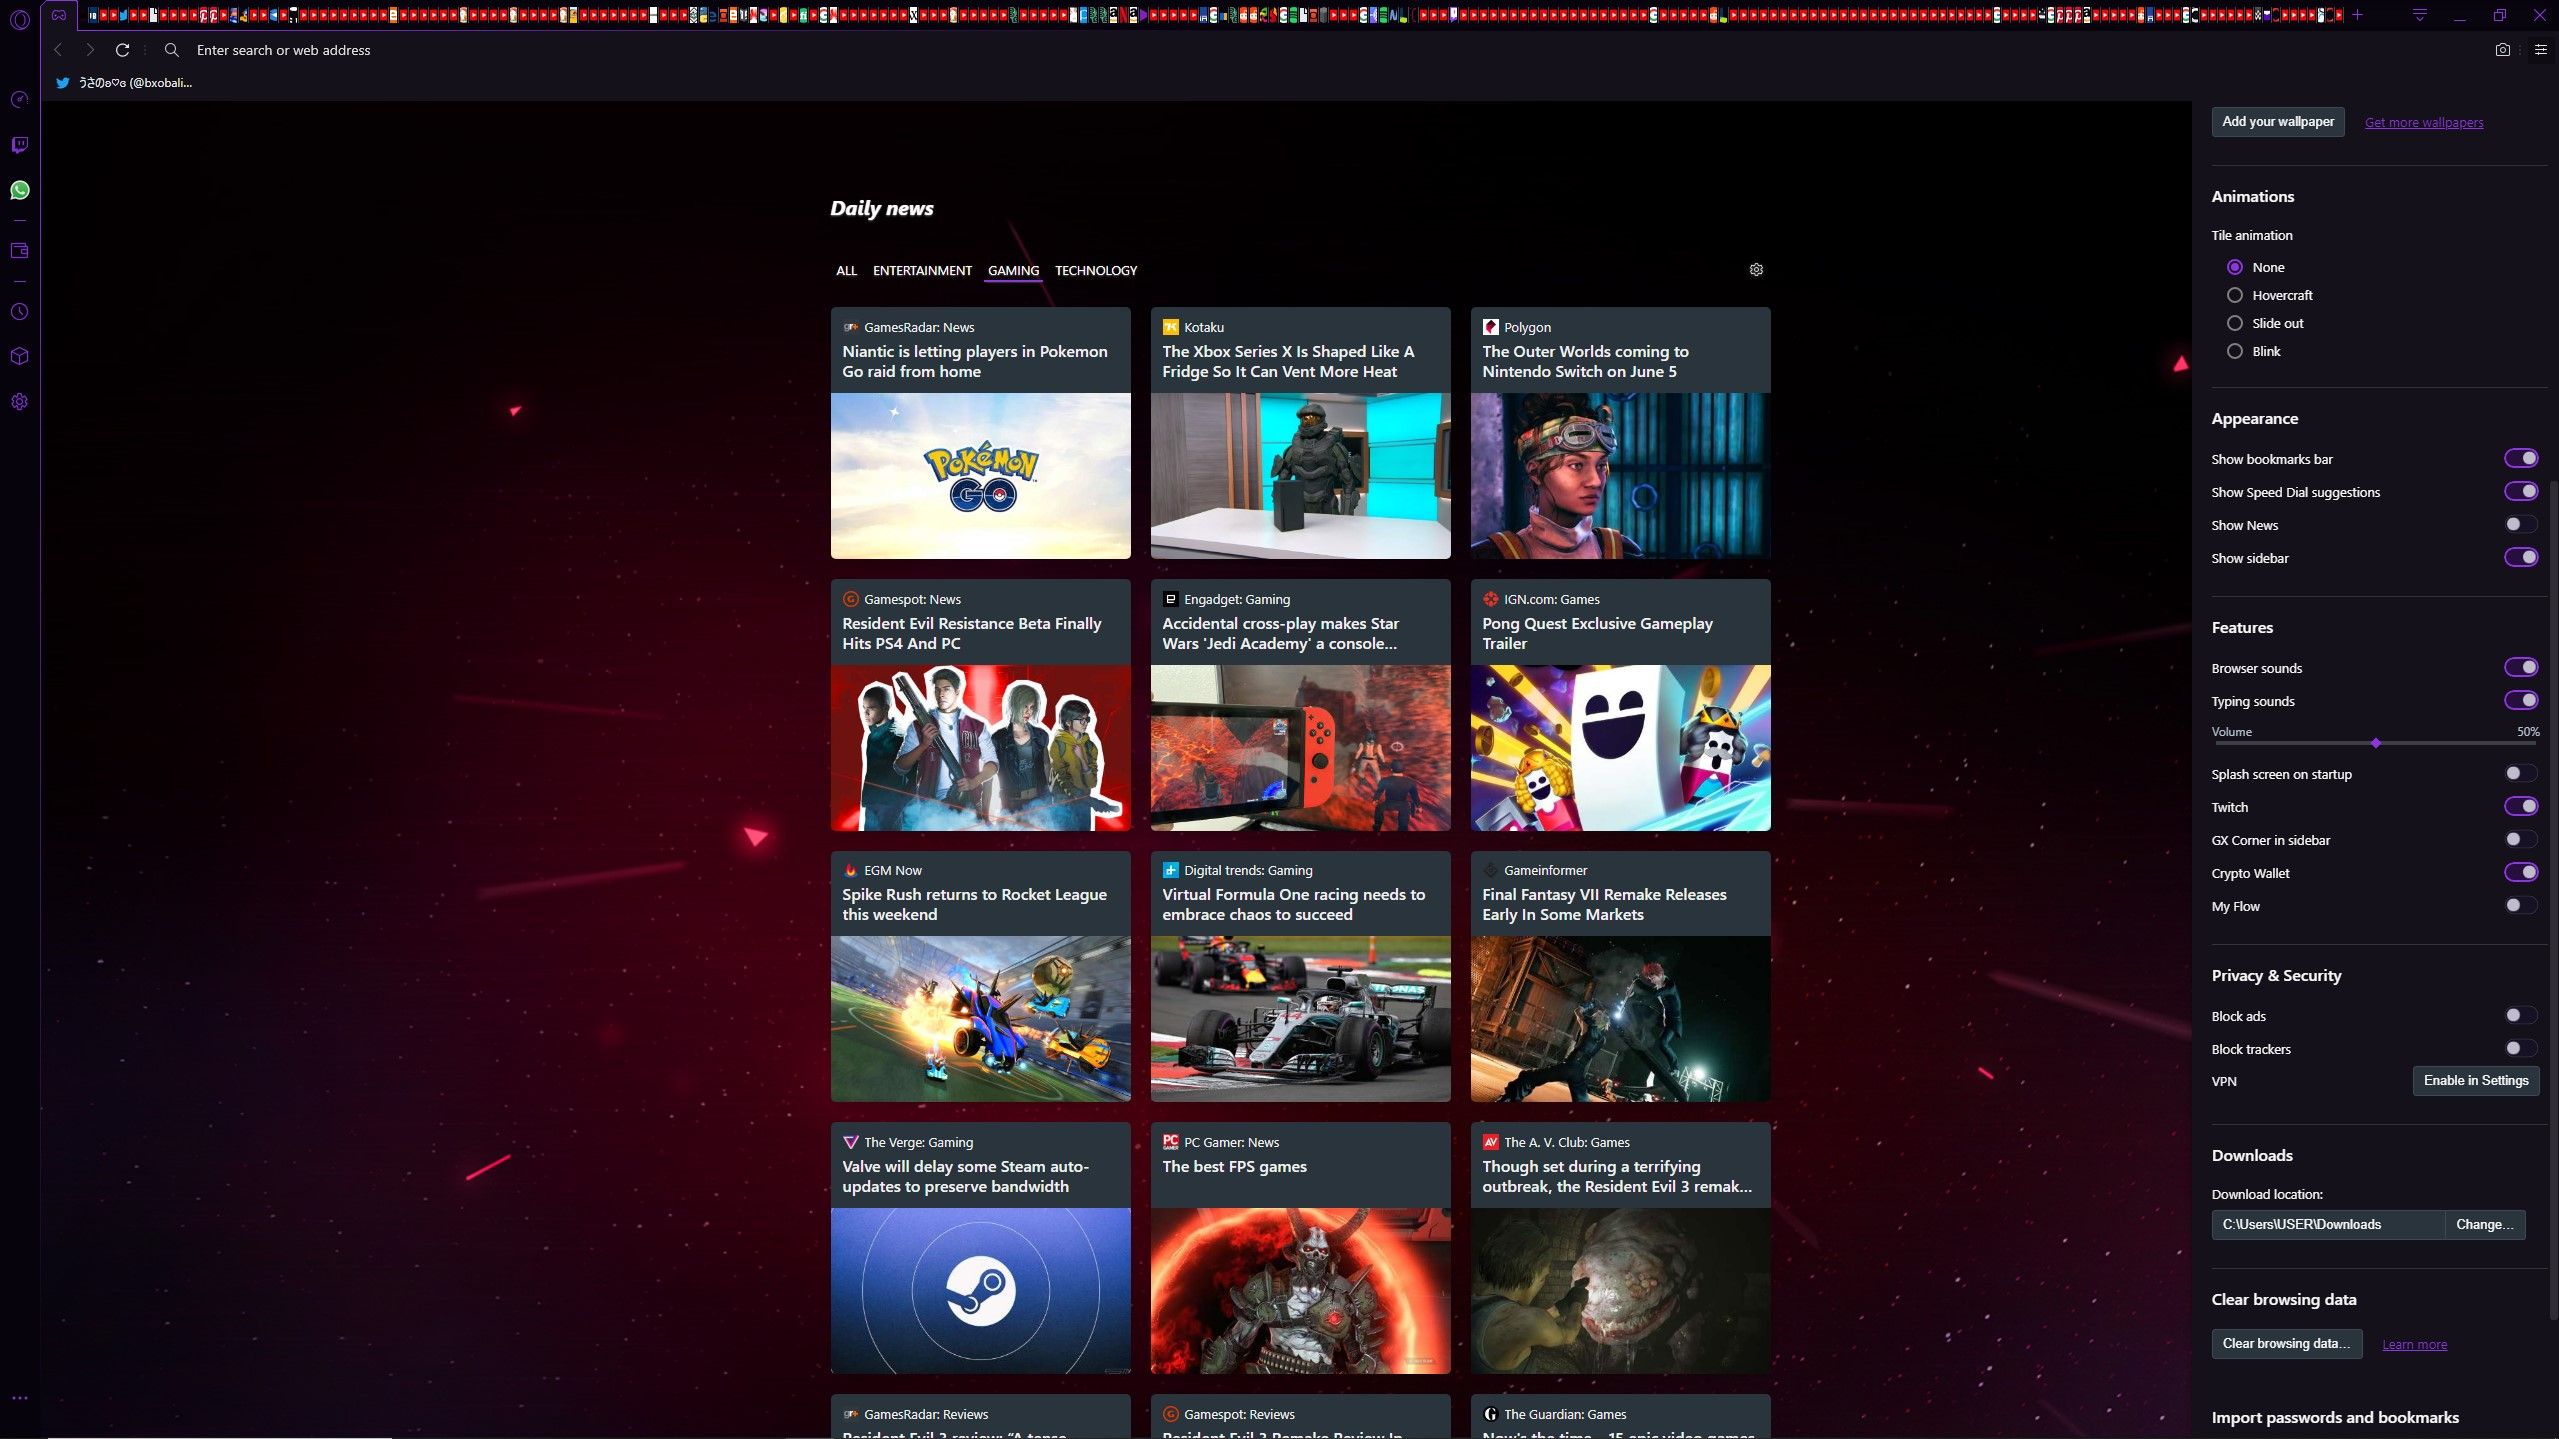Open The Outer Worlds Polygon thumbnail
Image resolution: width=2559 pixels, height=1439 pixels.
pos(1621,476)
